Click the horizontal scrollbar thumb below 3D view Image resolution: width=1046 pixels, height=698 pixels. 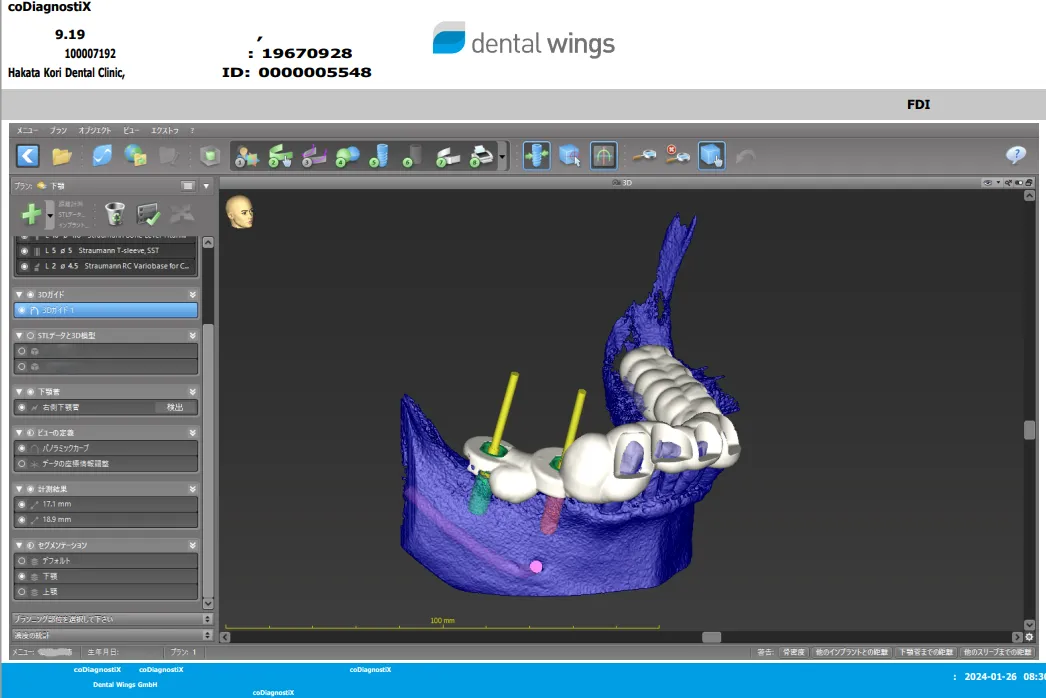pyautogui.click(x=711, y=637)
